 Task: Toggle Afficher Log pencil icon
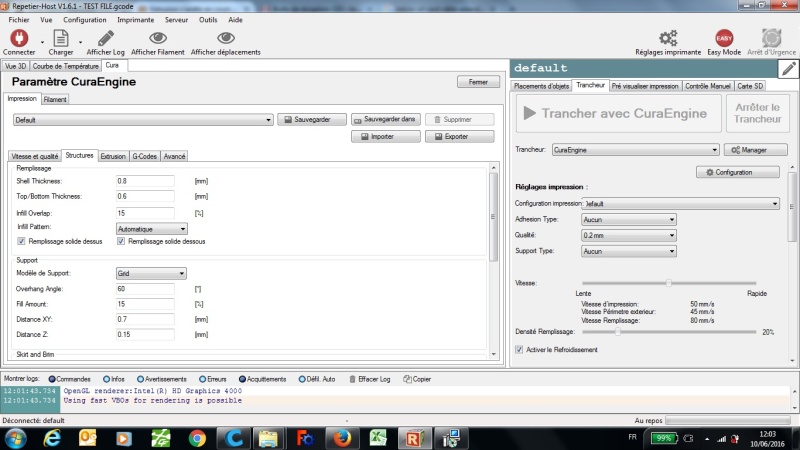pyautogui.click(x=106, y=38)
